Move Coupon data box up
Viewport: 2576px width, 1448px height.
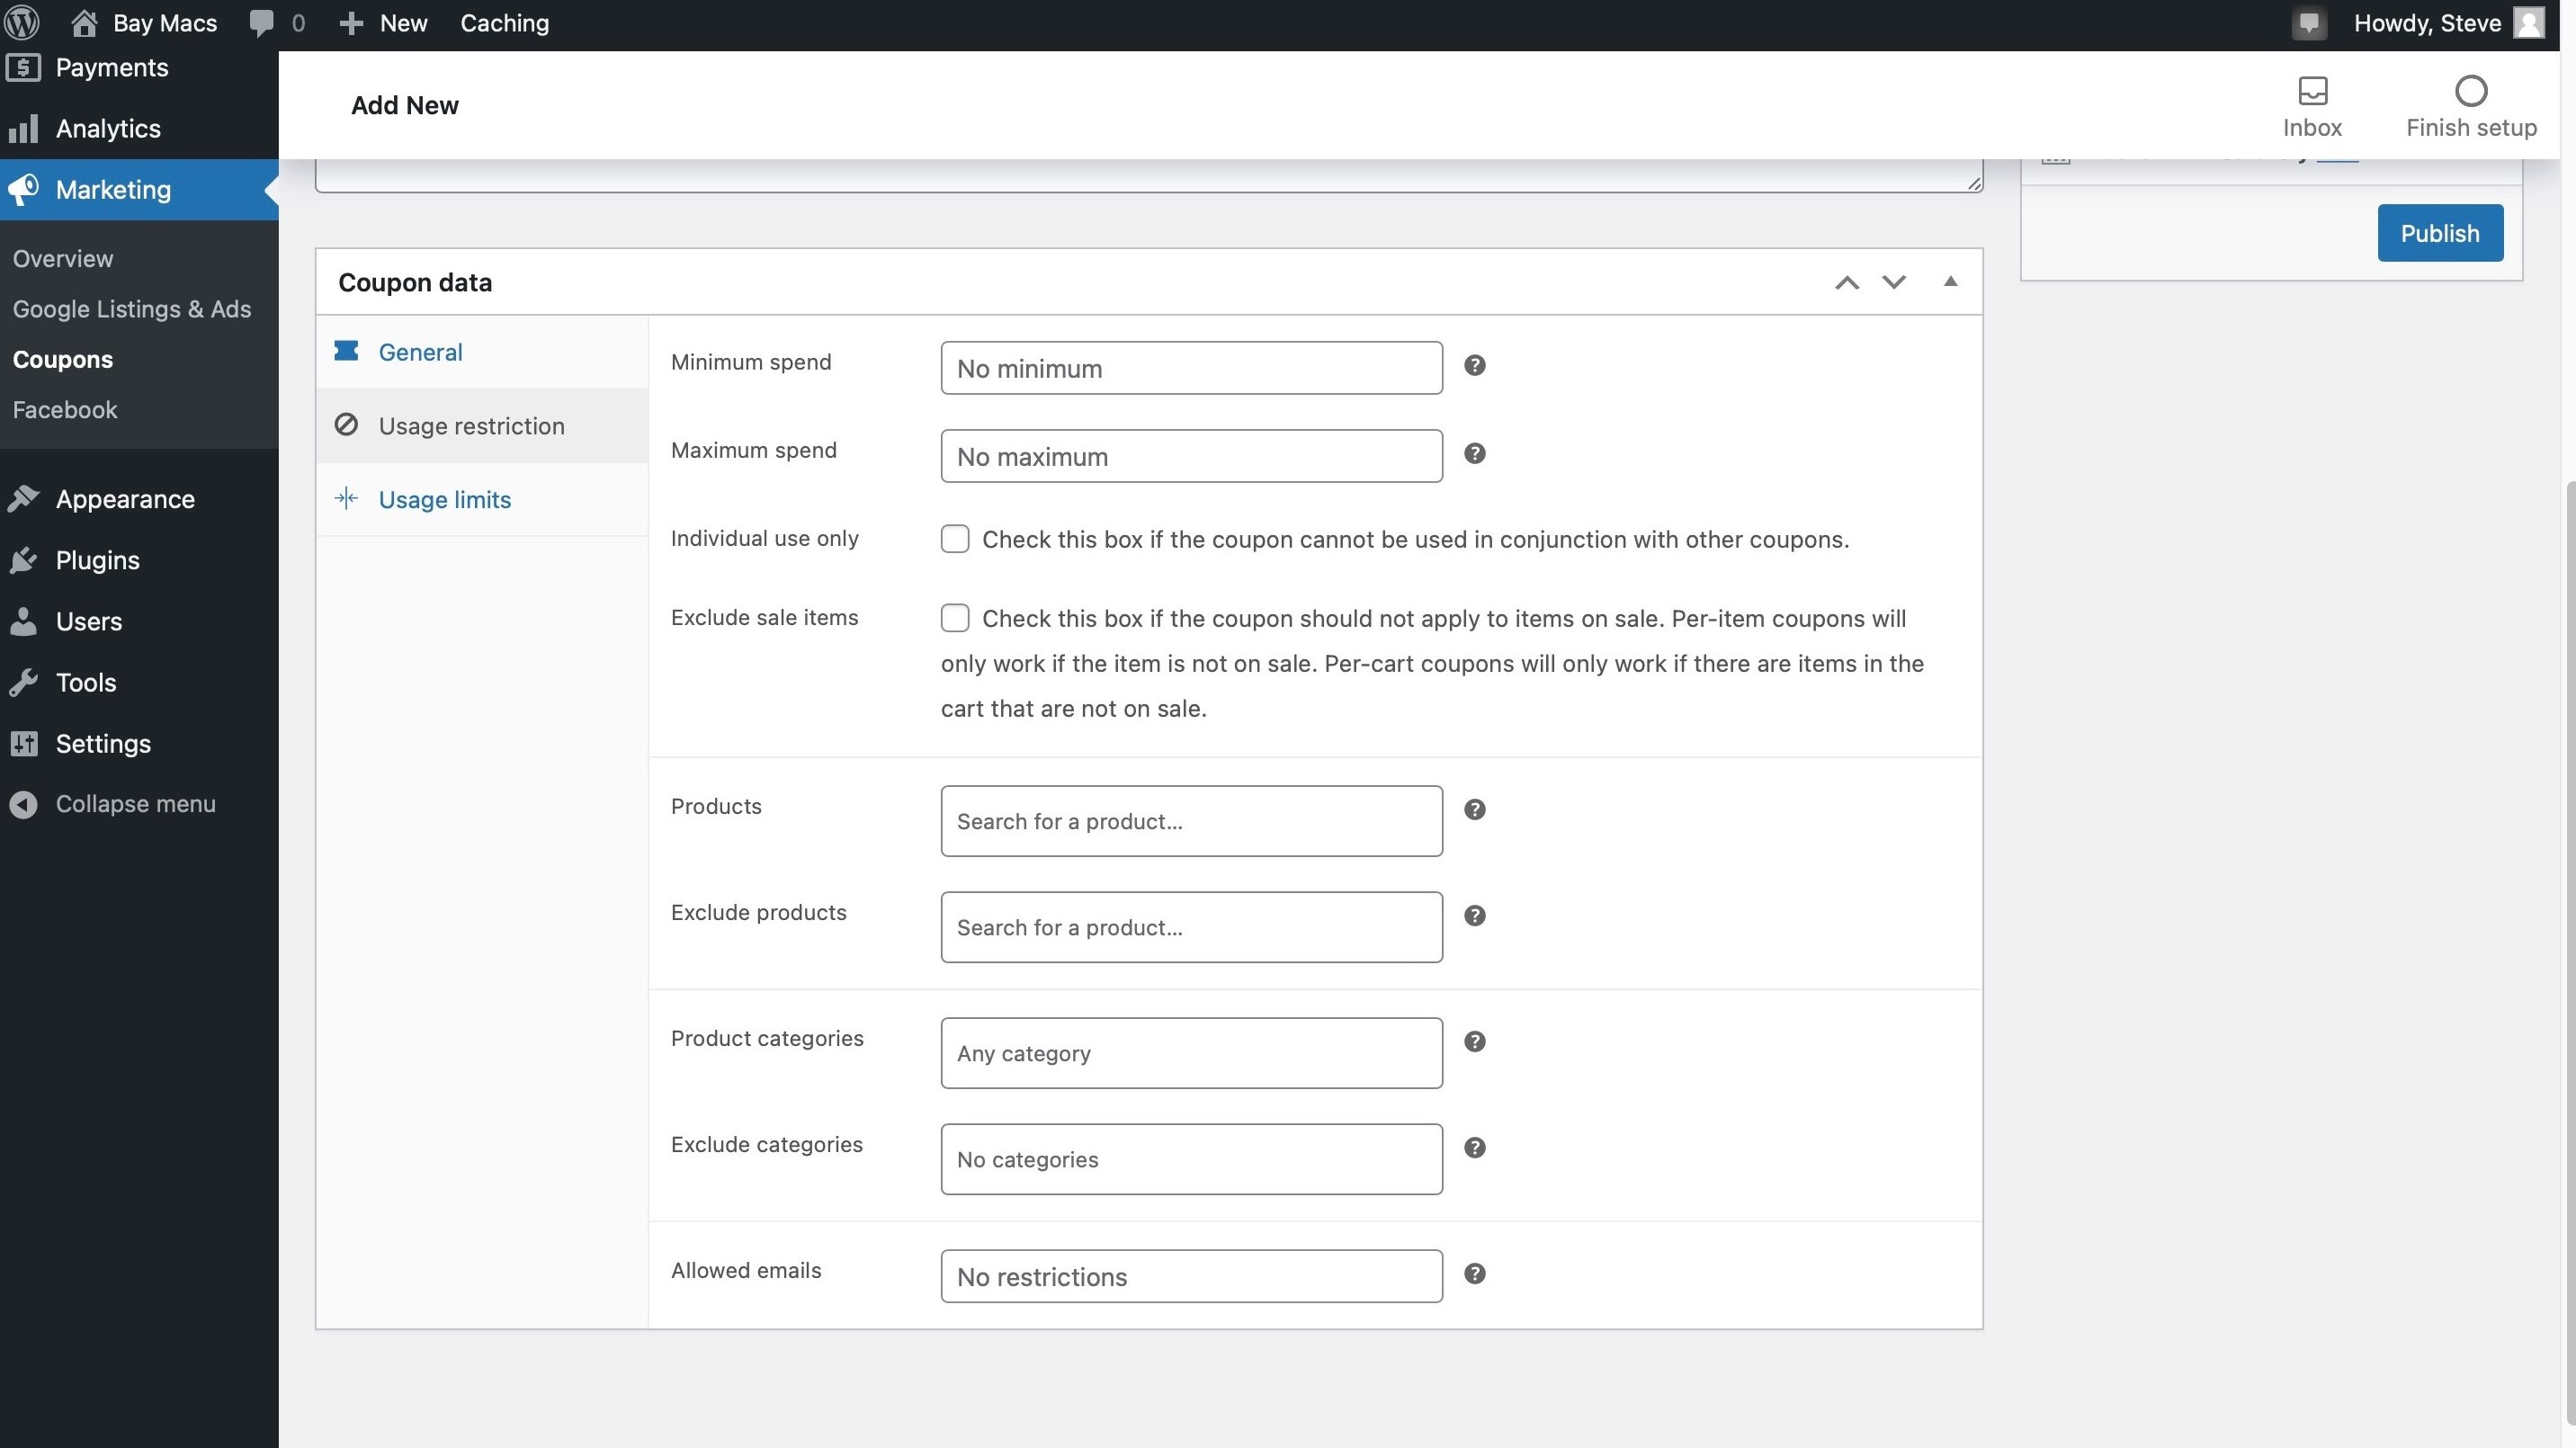click(x=1846, y=282)
